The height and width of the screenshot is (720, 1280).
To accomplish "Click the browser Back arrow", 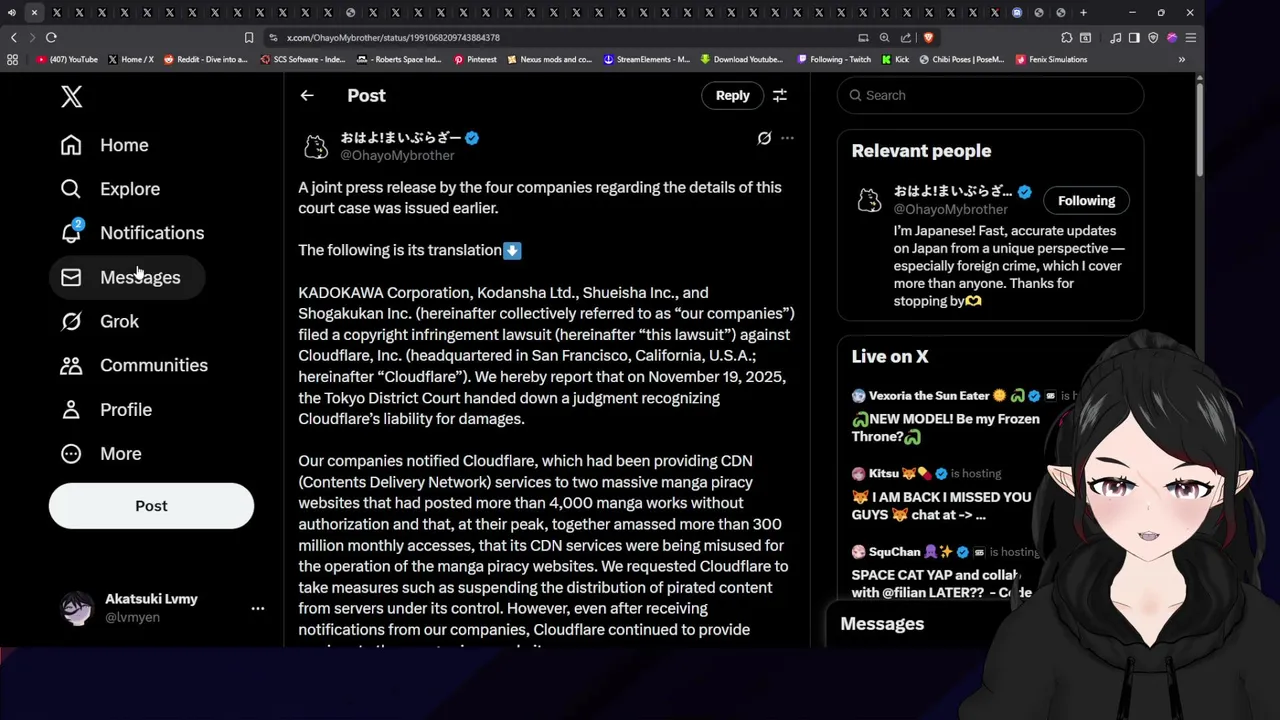I will 13,37.
